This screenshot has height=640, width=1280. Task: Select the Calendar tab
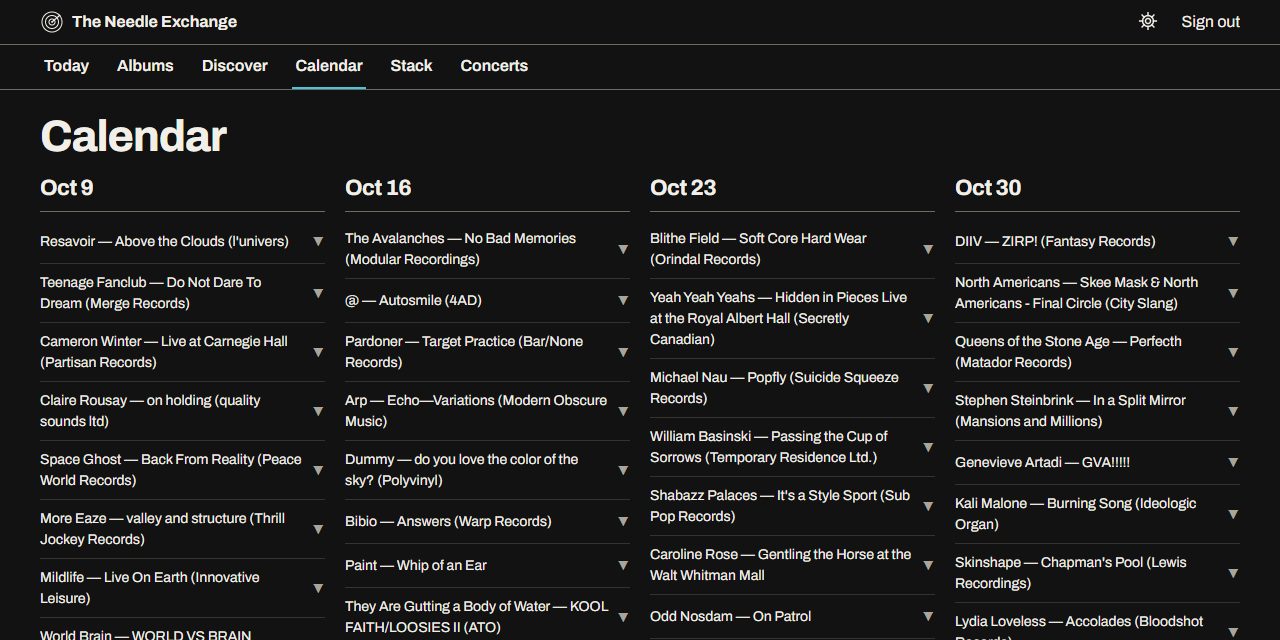[329, 66]
